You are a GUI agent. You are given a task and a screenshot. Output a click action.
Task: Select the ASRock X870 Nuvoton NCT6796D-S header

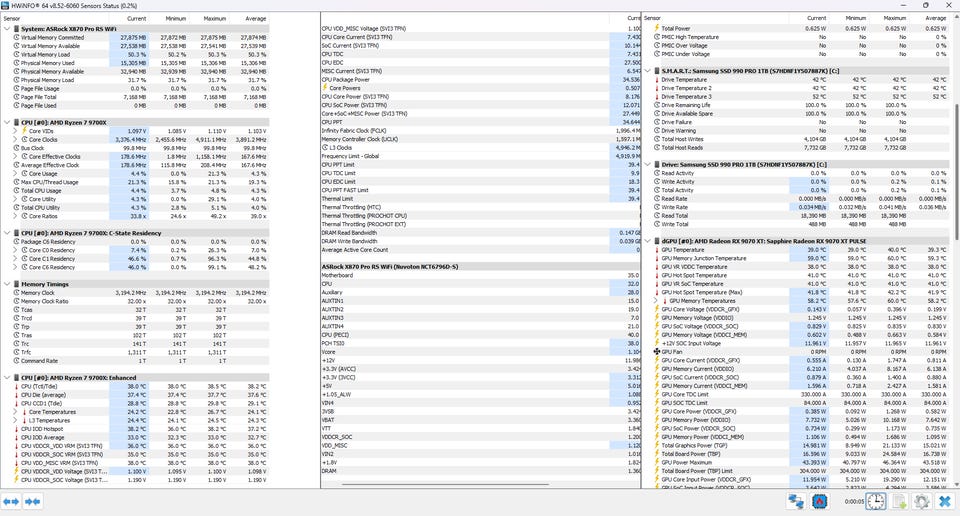481,267
